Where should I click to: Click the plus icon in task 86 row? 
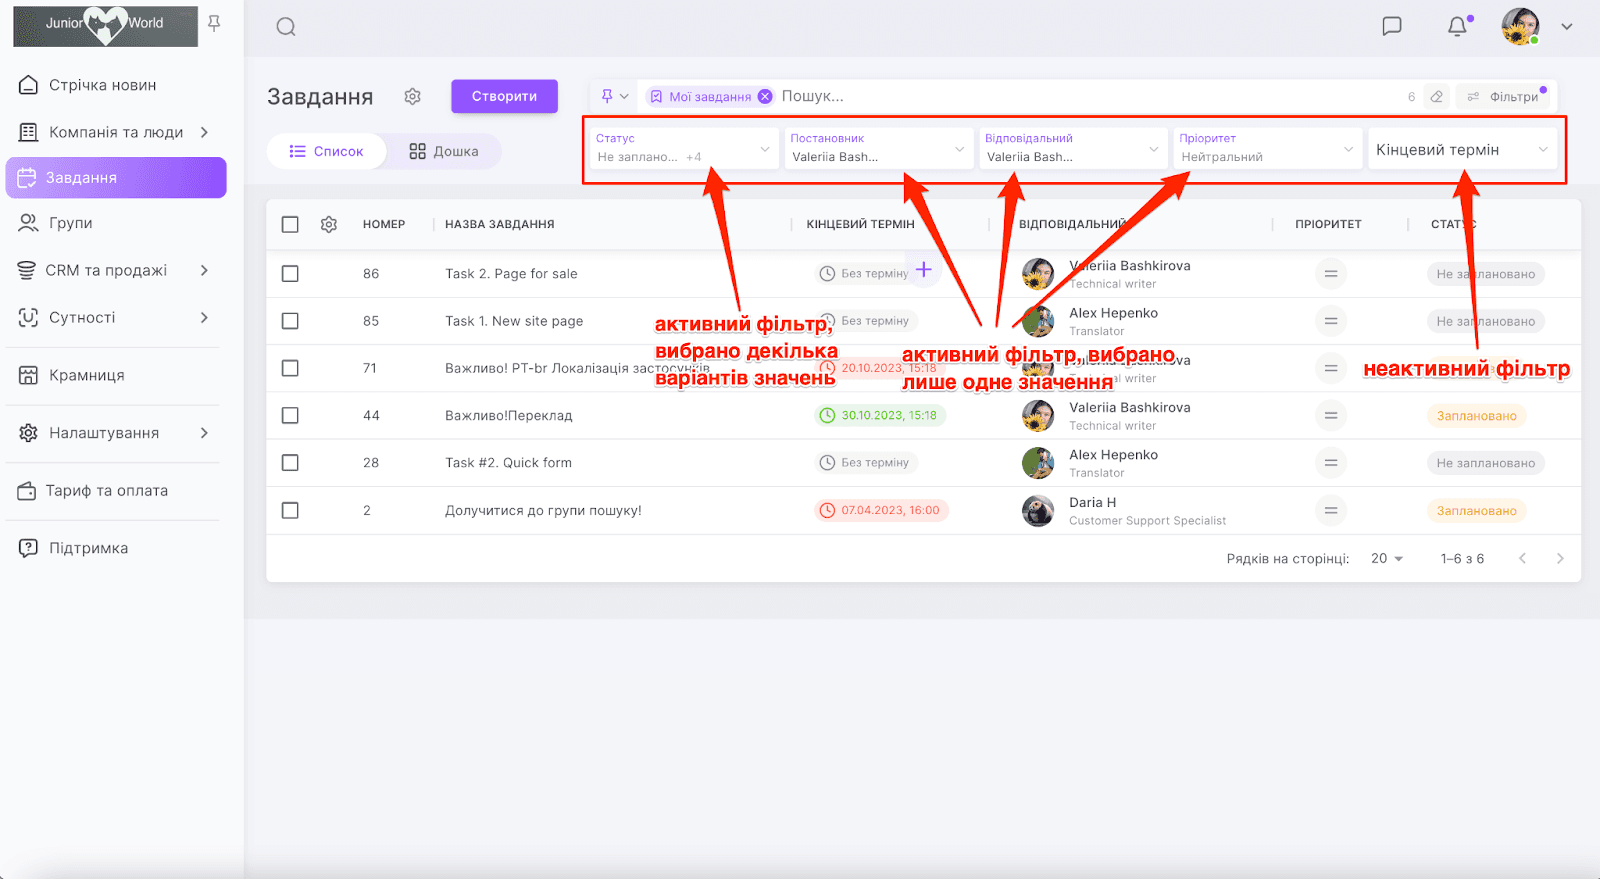click(924, 269)
